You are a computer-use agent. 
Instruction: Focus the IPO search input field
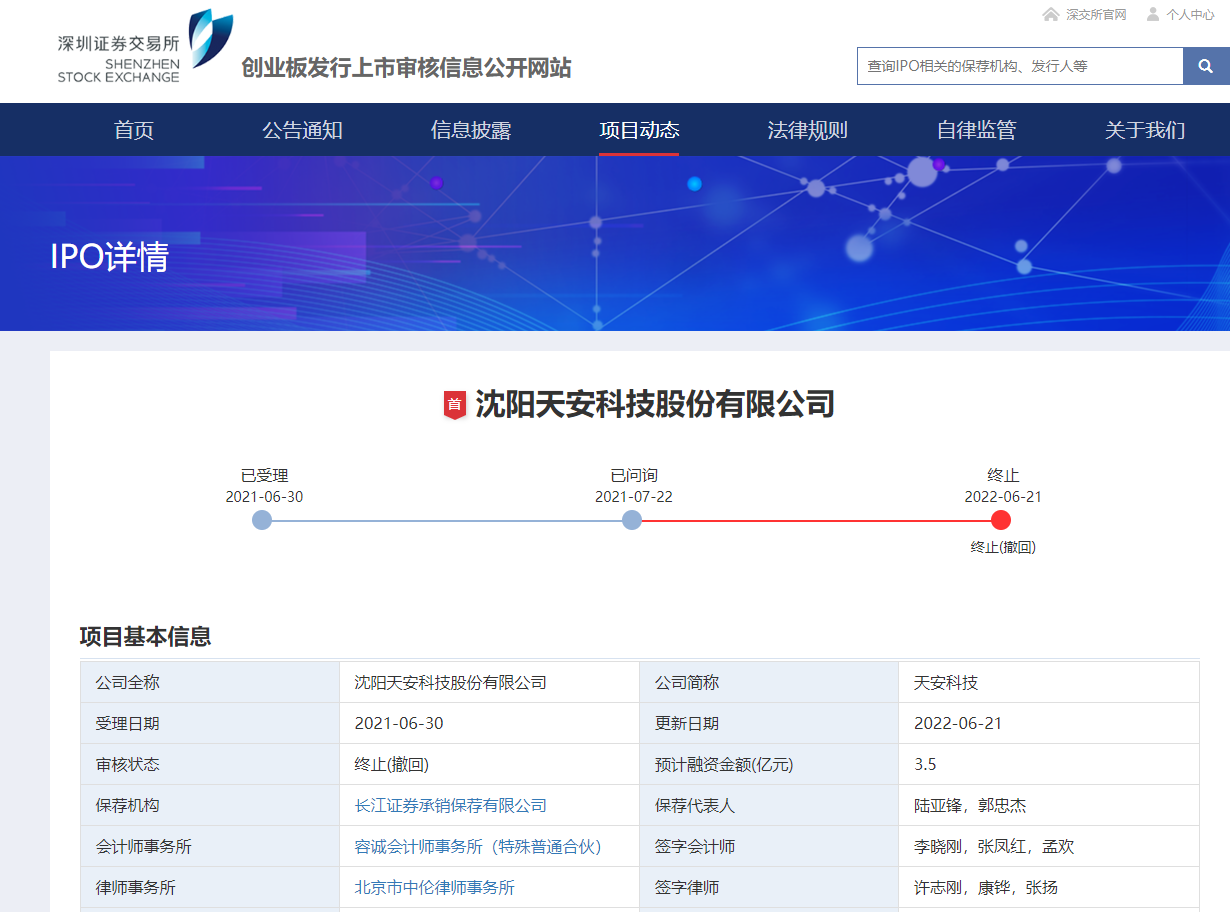click(x=1020, y=66)
